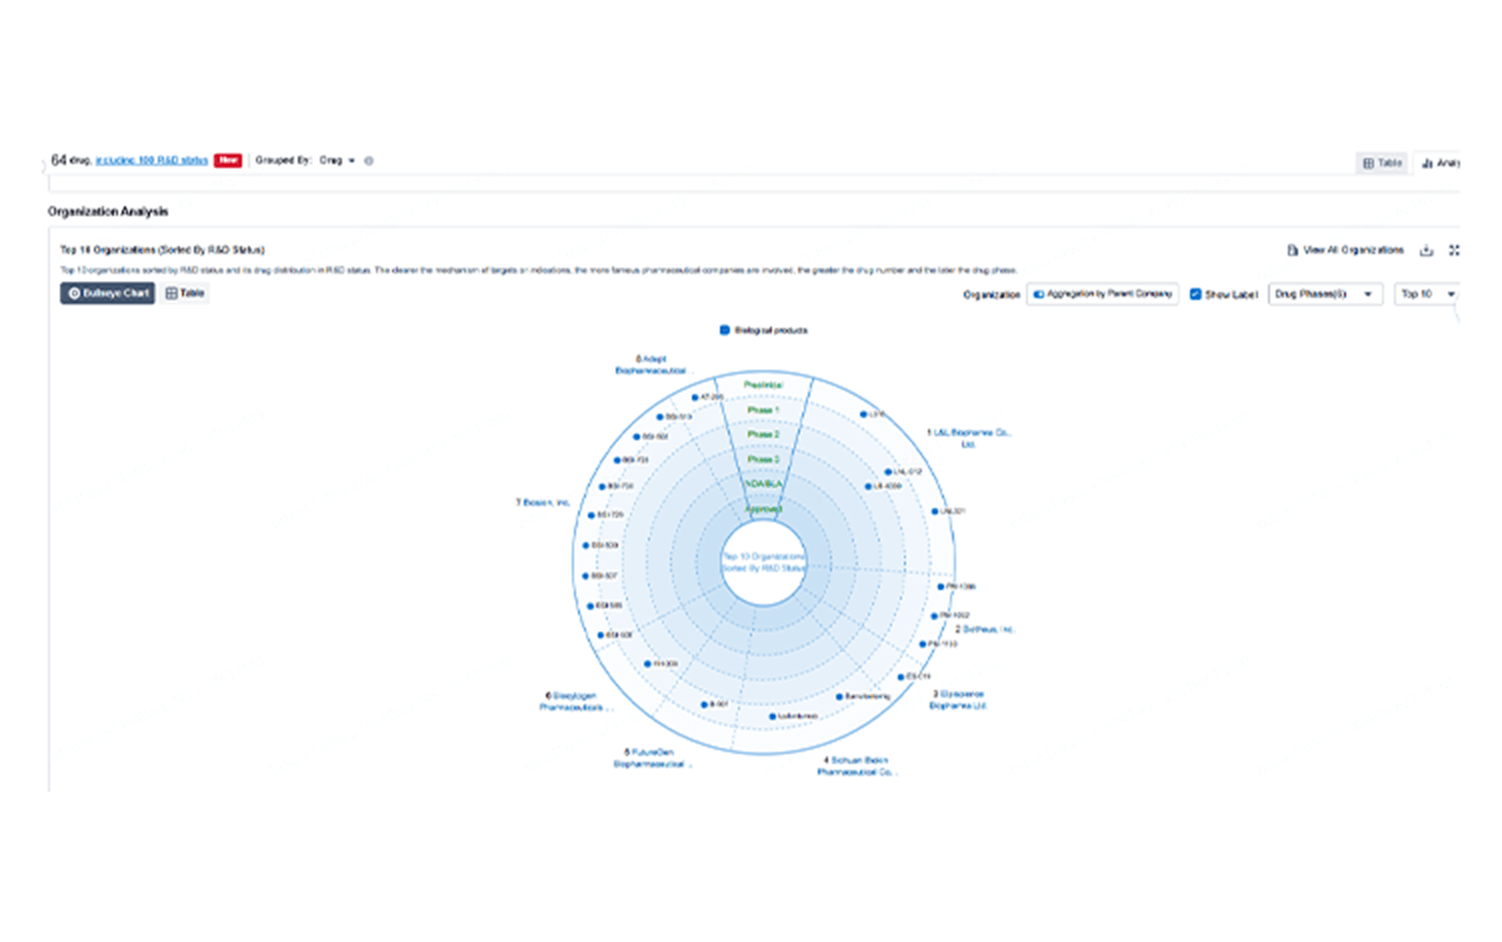Expand the Top 10 dropdown

[x=1426, y=294]
